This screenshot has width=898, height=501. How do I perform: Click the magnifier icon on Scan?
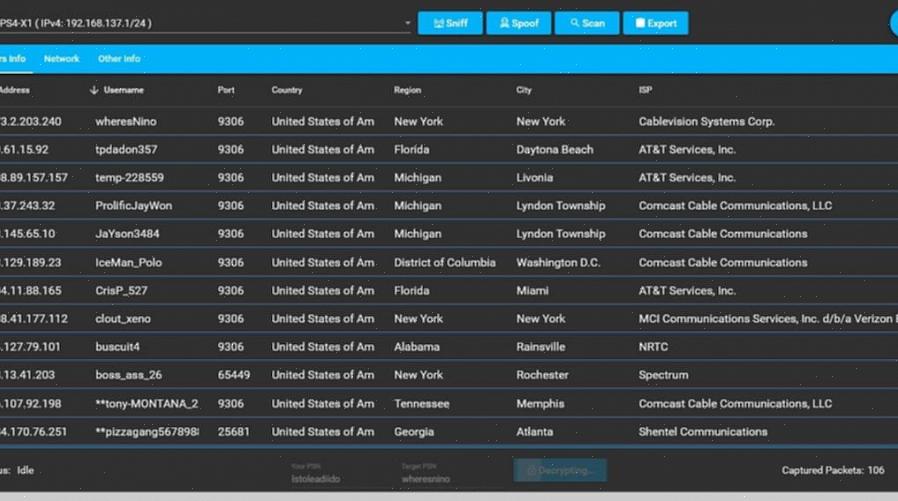(x=574, y=23)
